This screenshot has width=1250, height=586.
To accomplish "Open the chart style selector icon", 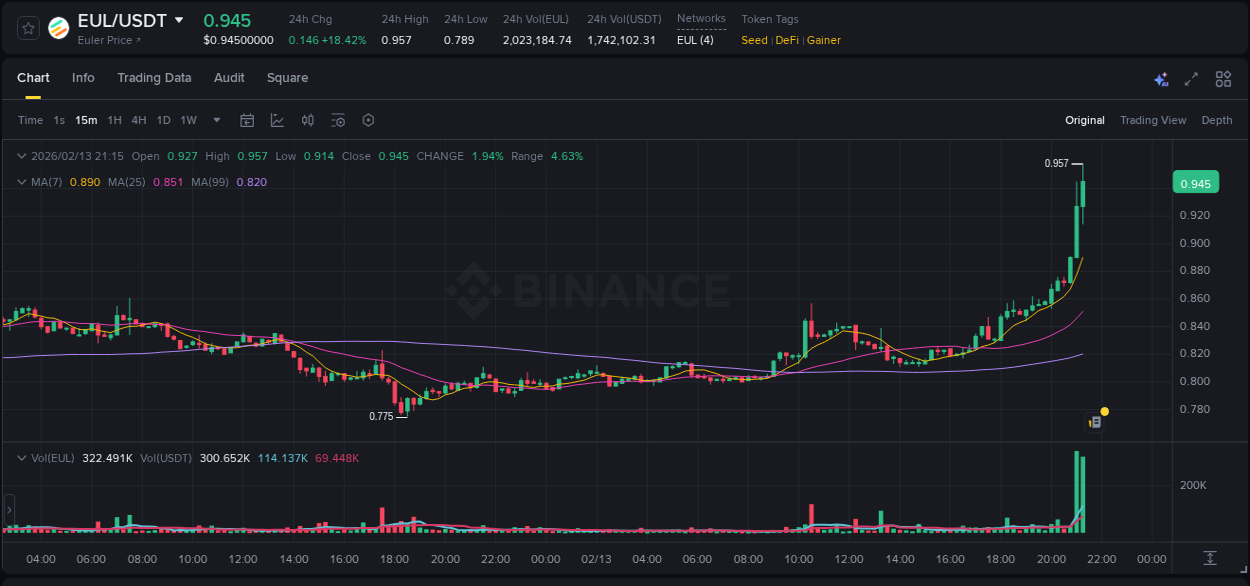I will pyautogui.click(x=277, y=120).
